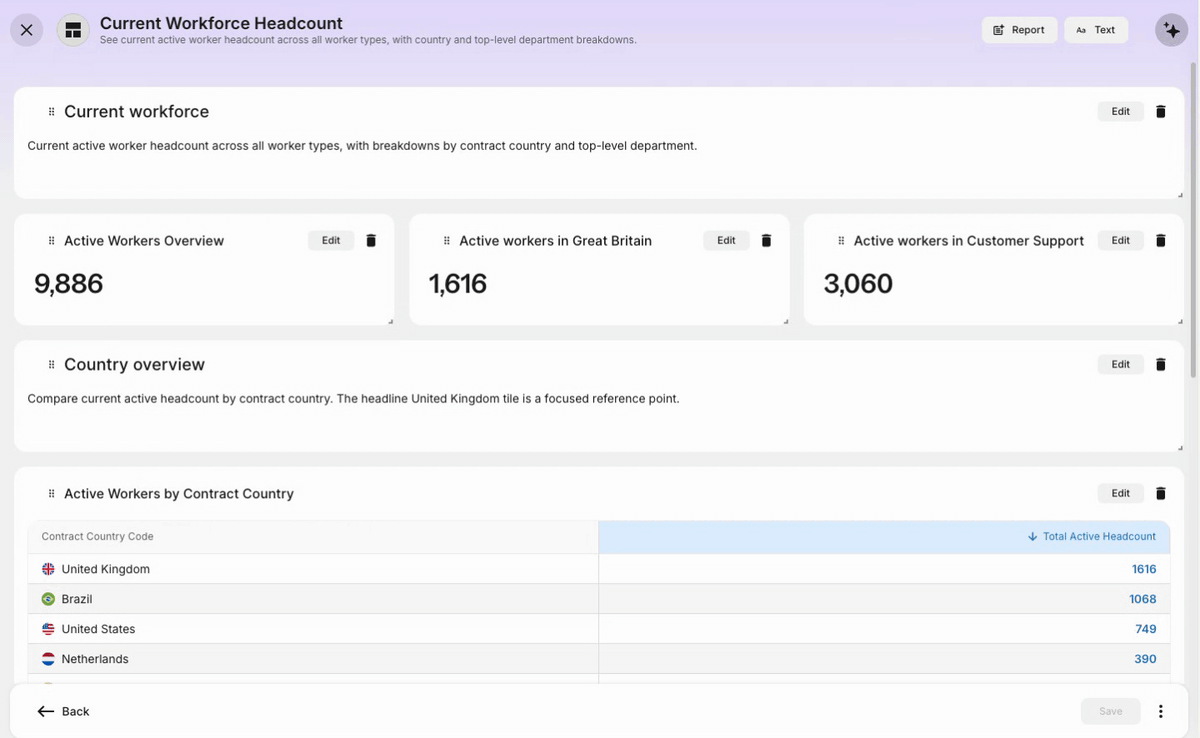Click the Netherlands flag icon
This screenshot has height=738, width=1200.
pos(48,659)
